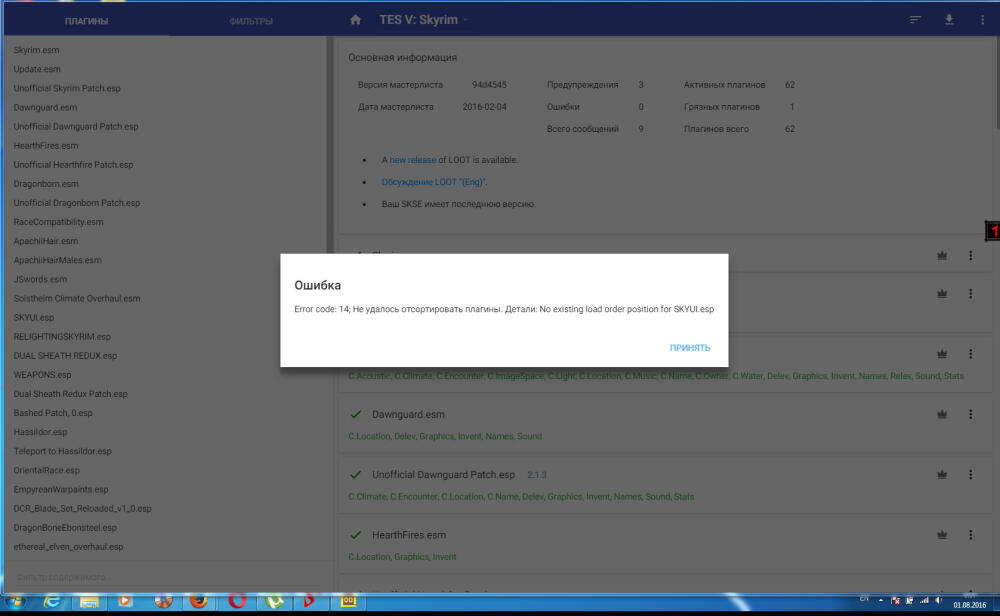Open three-dot menu for Dawnguard.esm card
Screen dimensions: 1000x616
pyautogui.click(x=971, y=414)
